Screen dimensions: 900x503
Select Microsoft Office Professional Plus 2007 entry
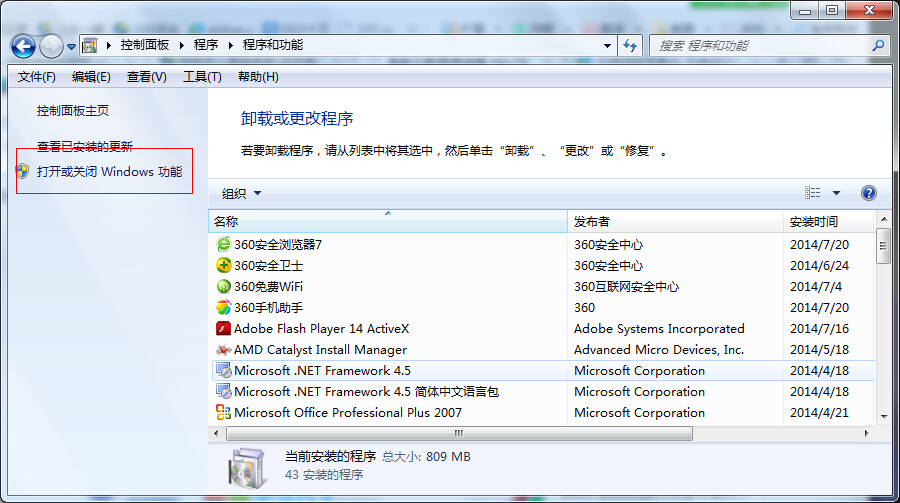click(x=348, y=413)
